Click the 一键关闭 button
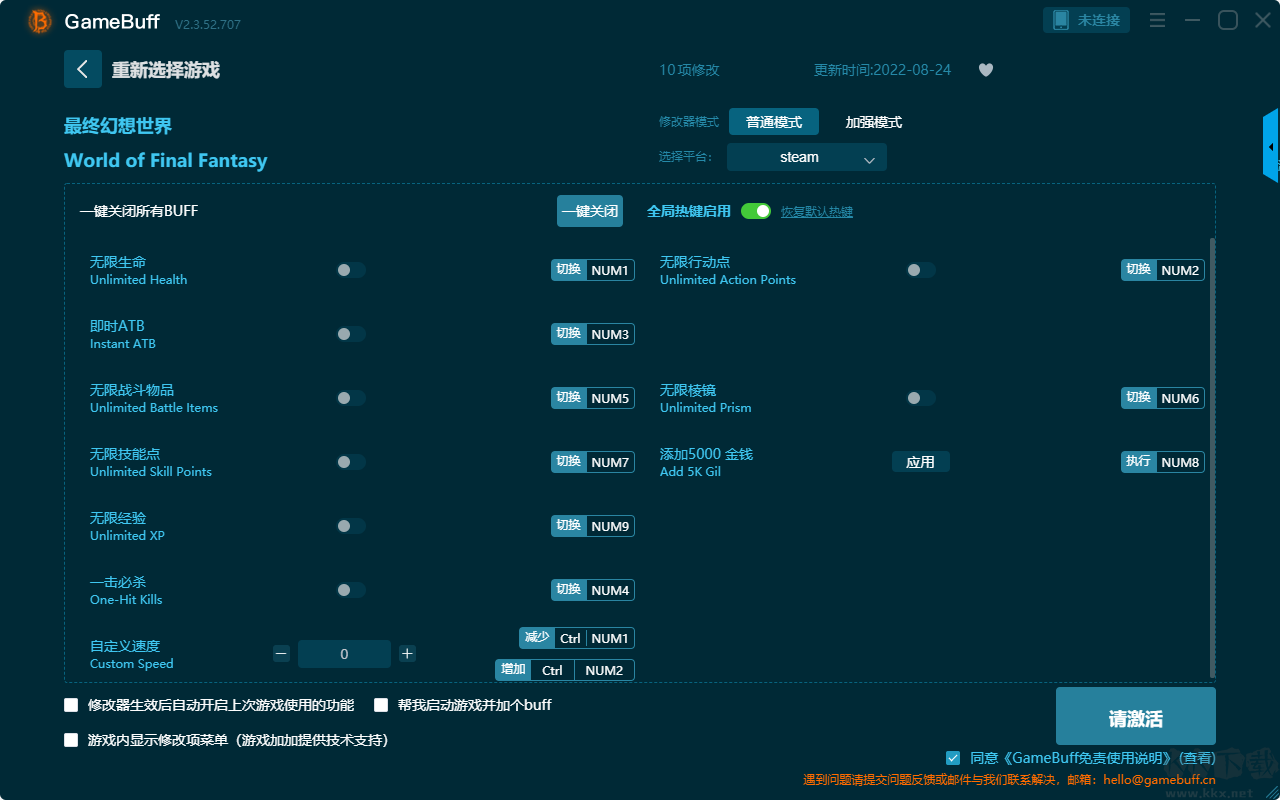Screen dimensions: 1280x800 pyautogui.click(x=590, y=211)
